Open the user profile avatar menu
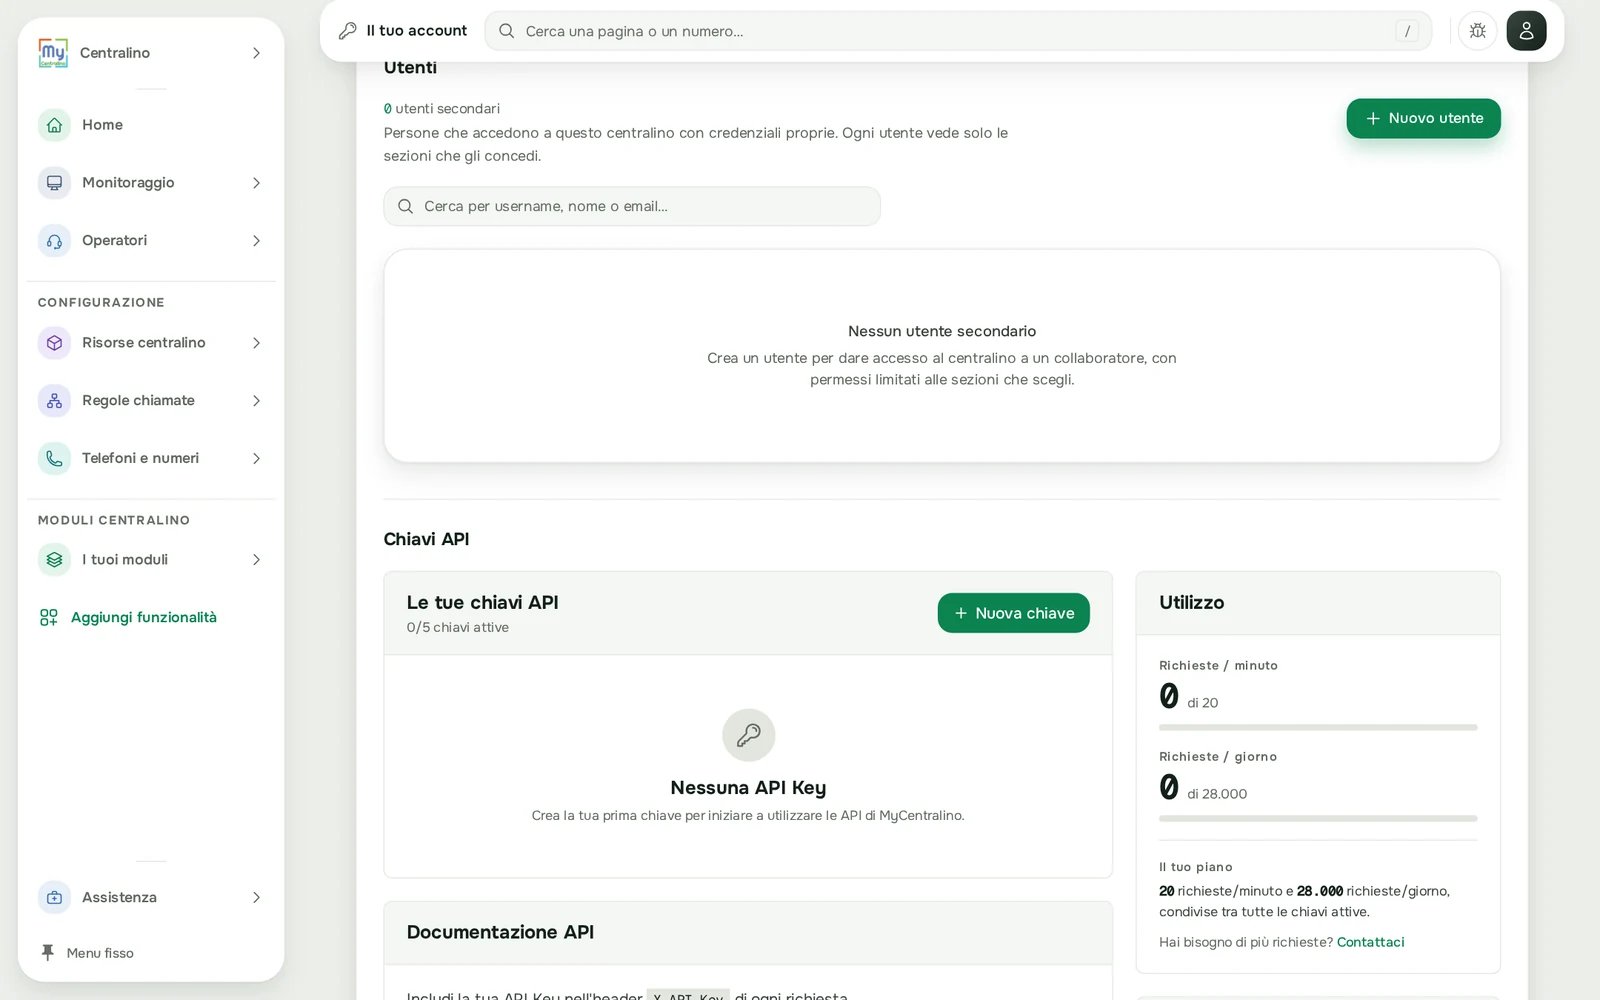This screenshot has height=1000, width=1600. (x=1526, y=31)
